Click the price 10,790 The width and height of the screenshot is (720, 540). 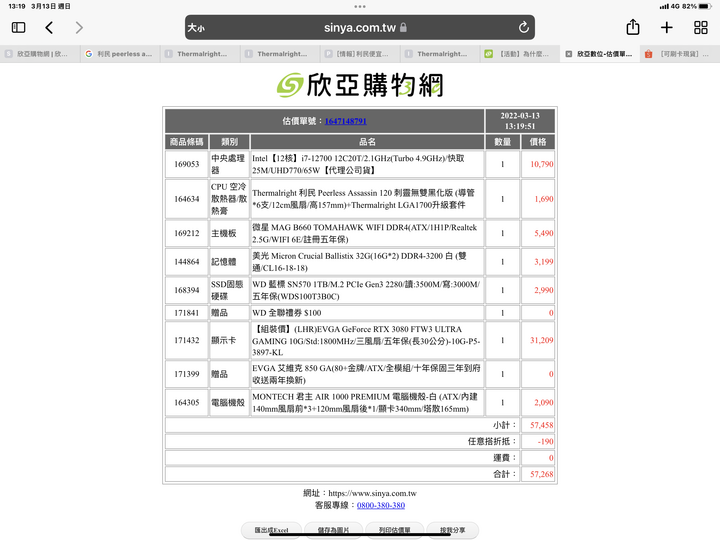[x=542, y=164]
